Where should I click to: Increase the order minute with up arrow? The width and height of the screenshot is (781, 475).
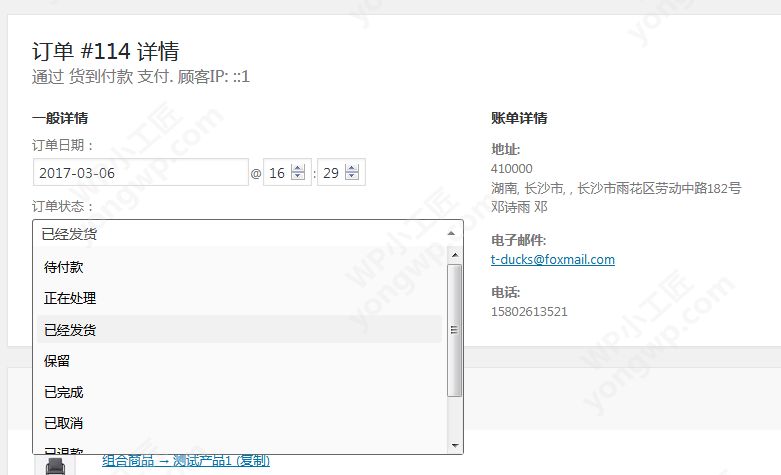pyautogui.click(x=351, y=168)
